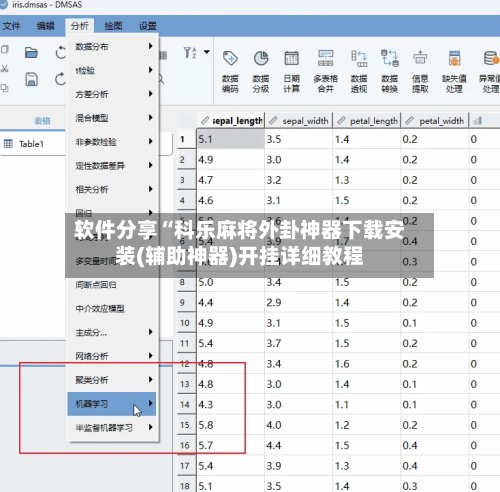Screen dimensions: 500x492
Task: Open the 异常值处理 outlier handling tool
Action: [490, 71]
